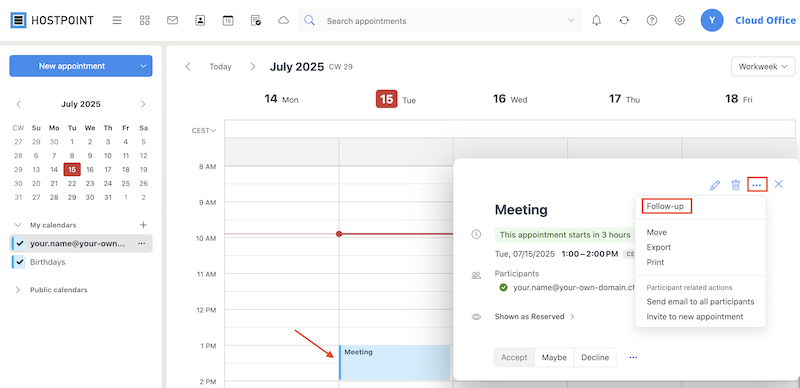
Task: Delete the Meeting with trash icon
Action: tap(735, 185)
